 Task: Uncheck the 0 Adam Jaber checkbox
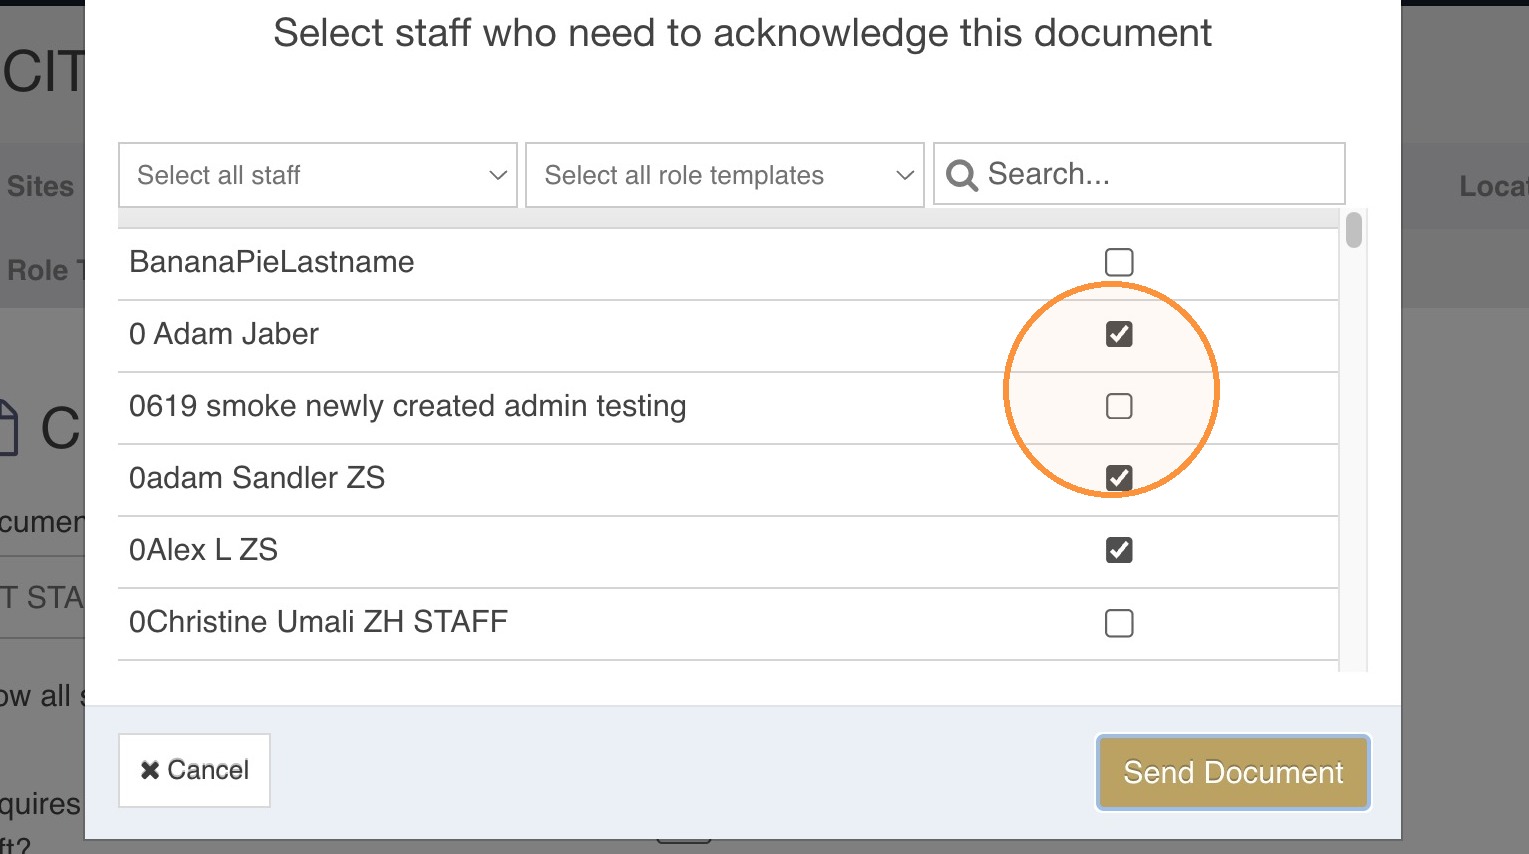(1119, 334)
